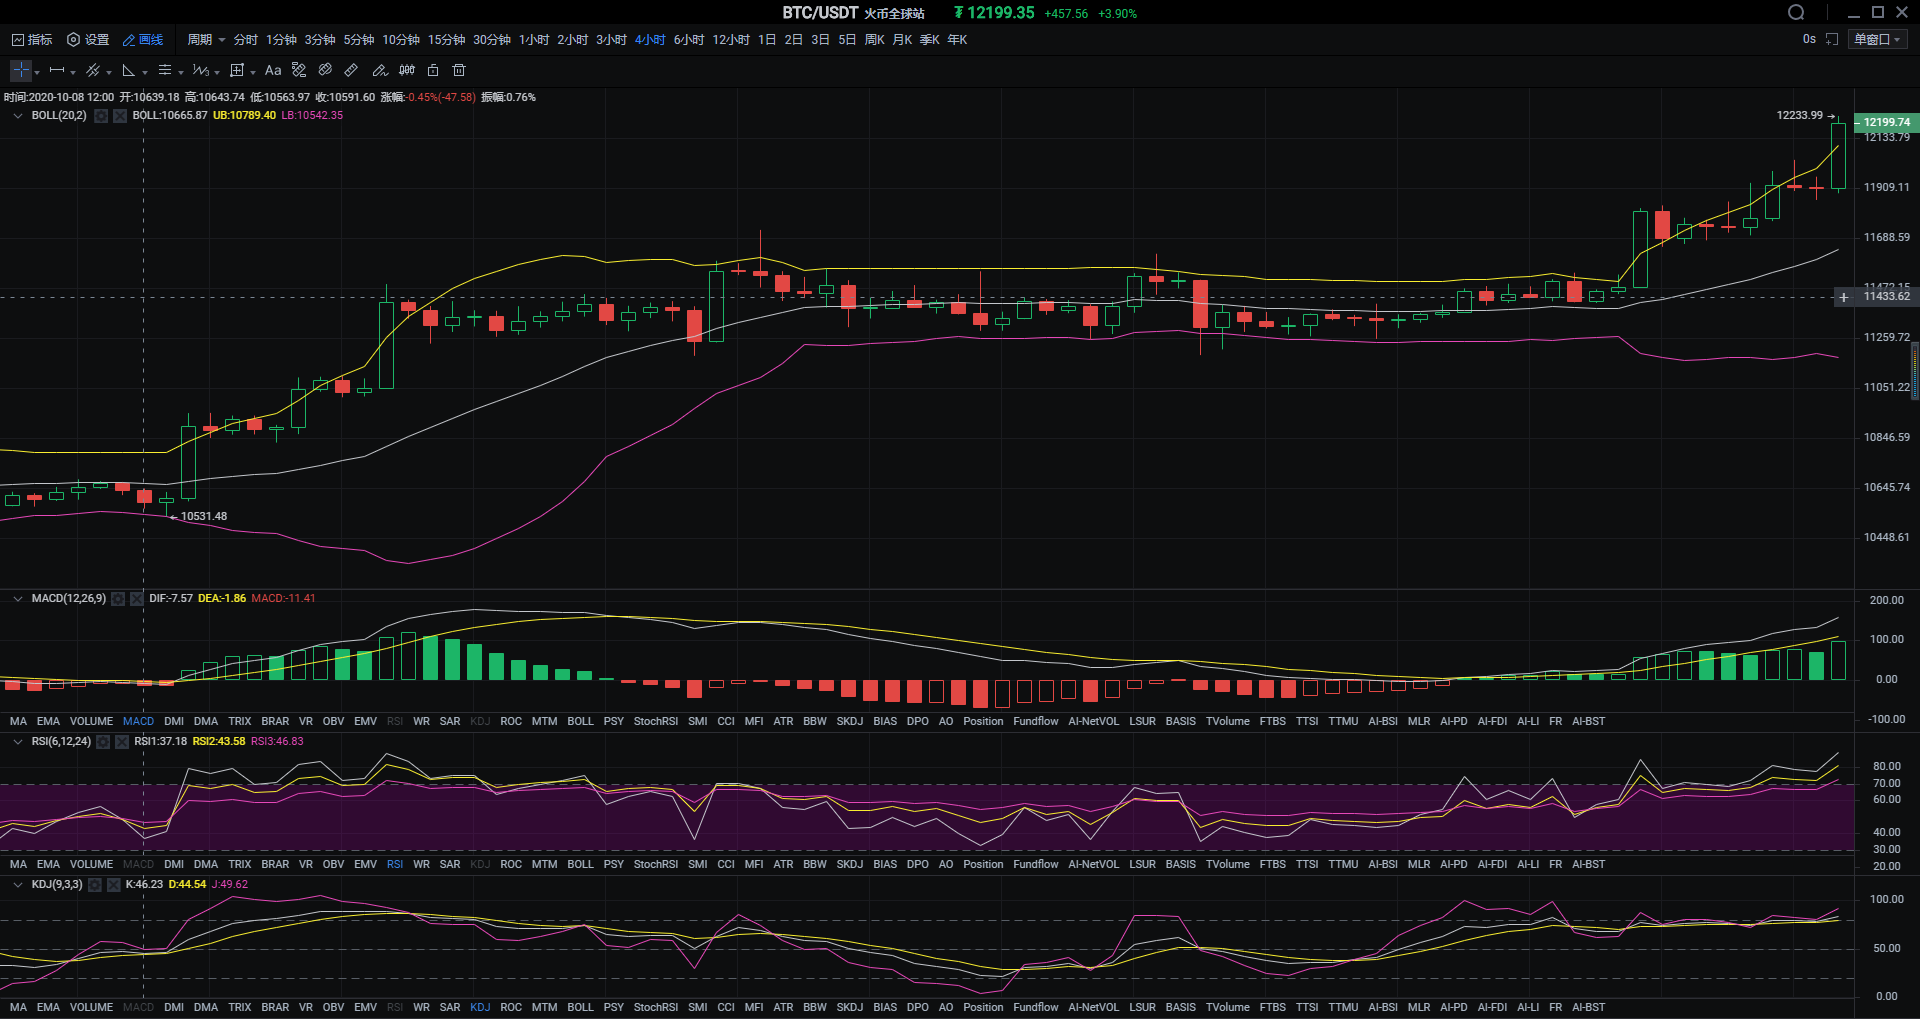Click the candlestick pattern tool icon
Viewport: 1920px width, 1019px height.
pyautogui.click(x=407, y=70)
